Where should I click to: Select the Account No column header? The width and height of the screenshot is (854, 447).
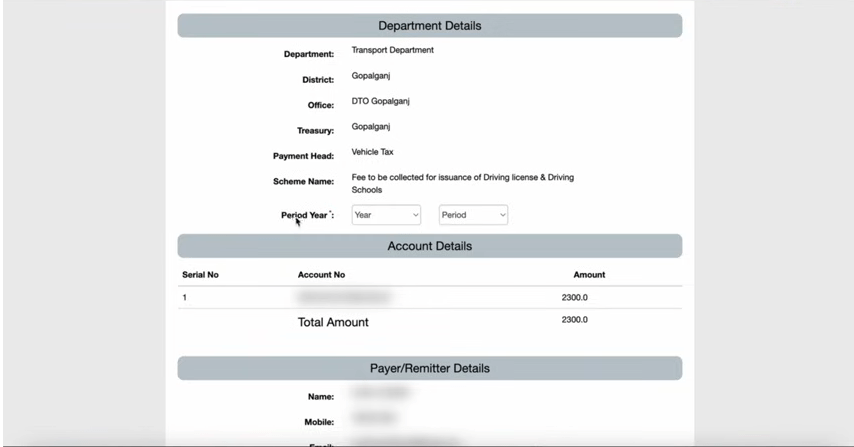[x=321, y=275]
